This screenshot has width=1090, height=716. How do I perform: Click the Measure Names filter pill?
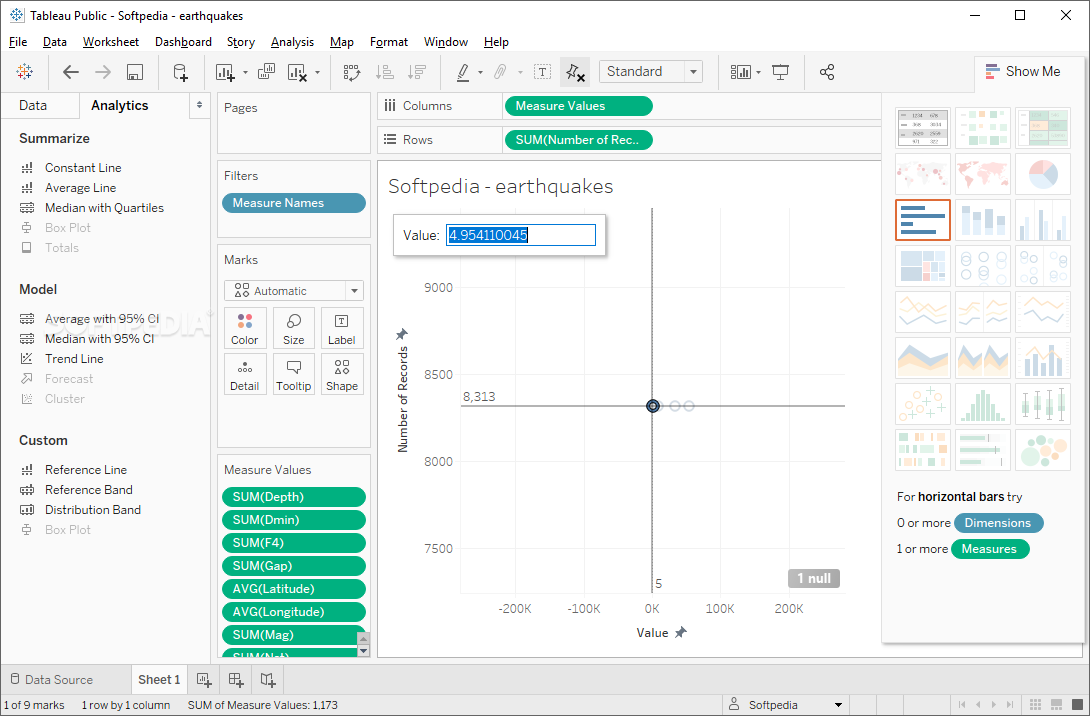pyautogui.click(x=293, y=203)
